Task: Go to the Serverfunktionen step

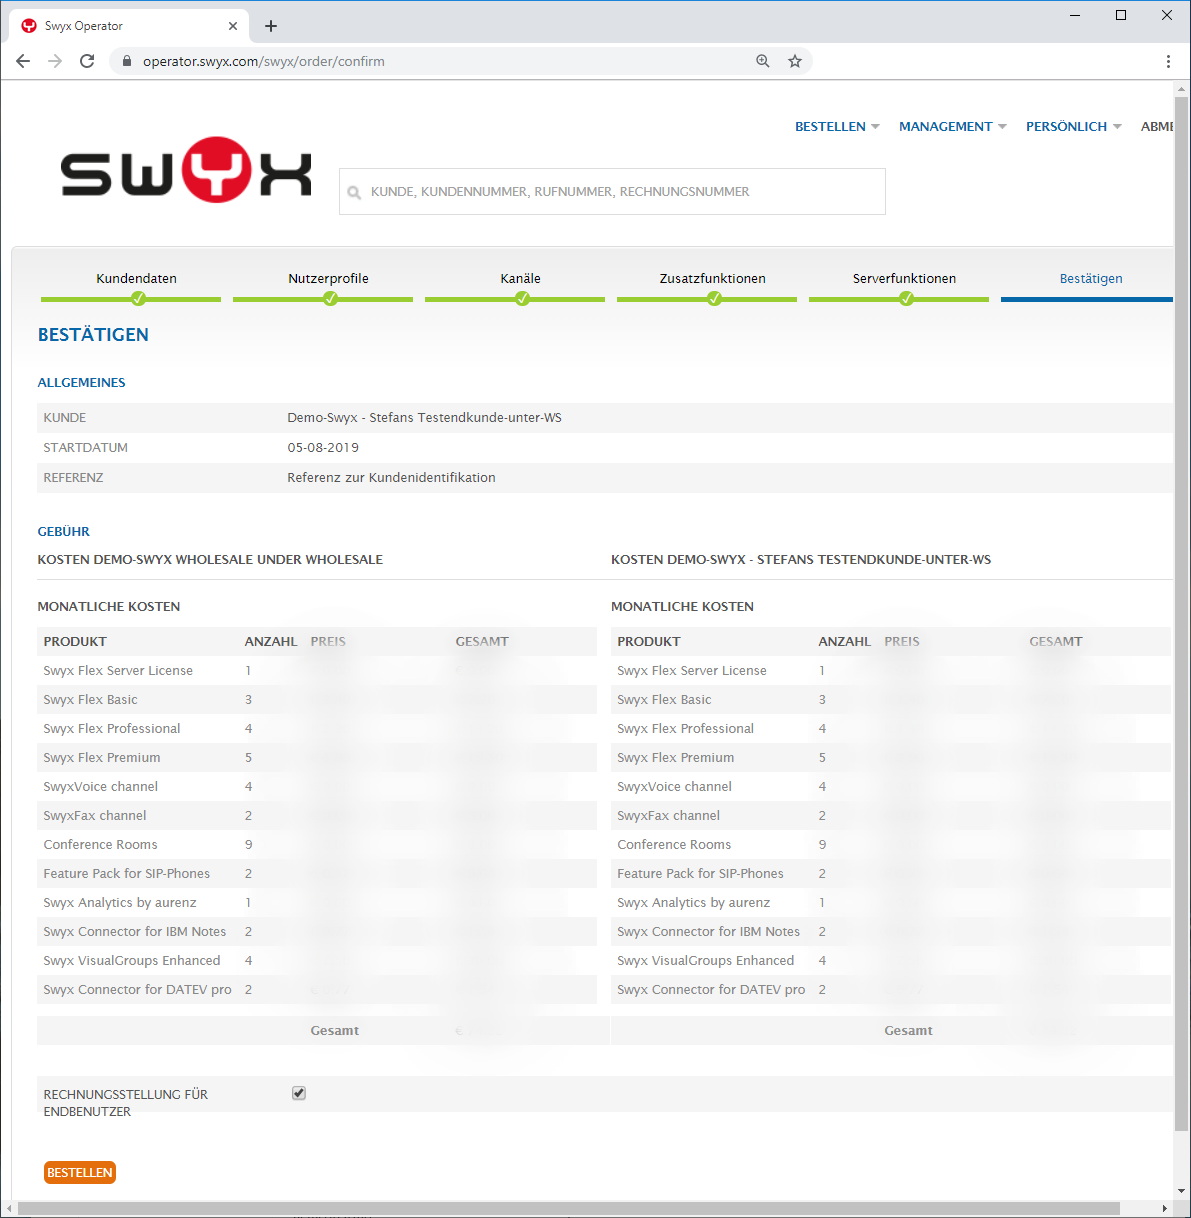Action: [904, 278]
